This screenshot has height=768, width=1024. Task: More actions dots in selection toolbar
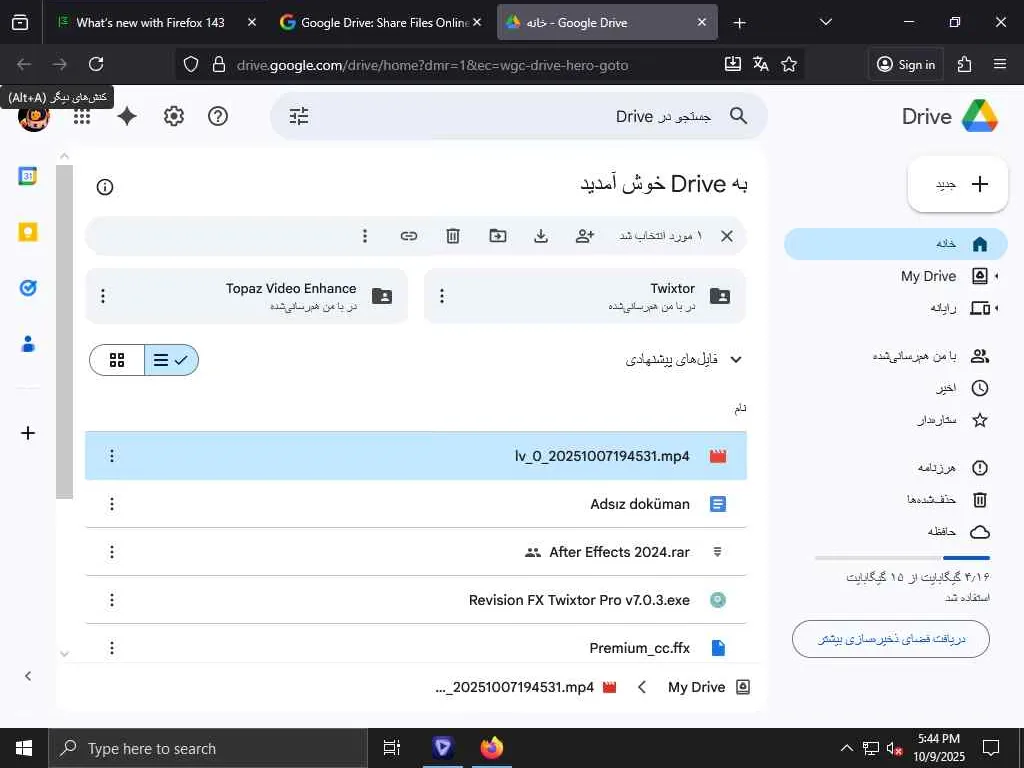[365, 236]
